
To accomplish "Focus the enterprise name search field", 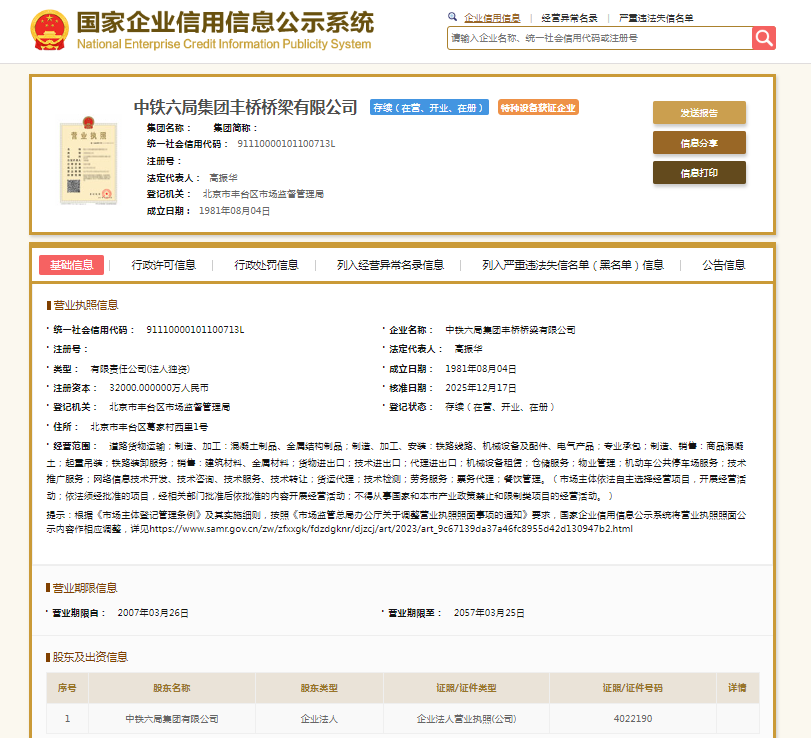I will [598, 38].
